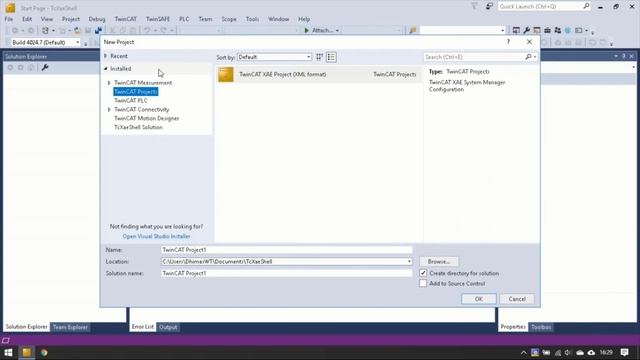This screenshot has width=640, height=360.
Task: Collapse the Installed category
Action: click(x=105, y=69)
